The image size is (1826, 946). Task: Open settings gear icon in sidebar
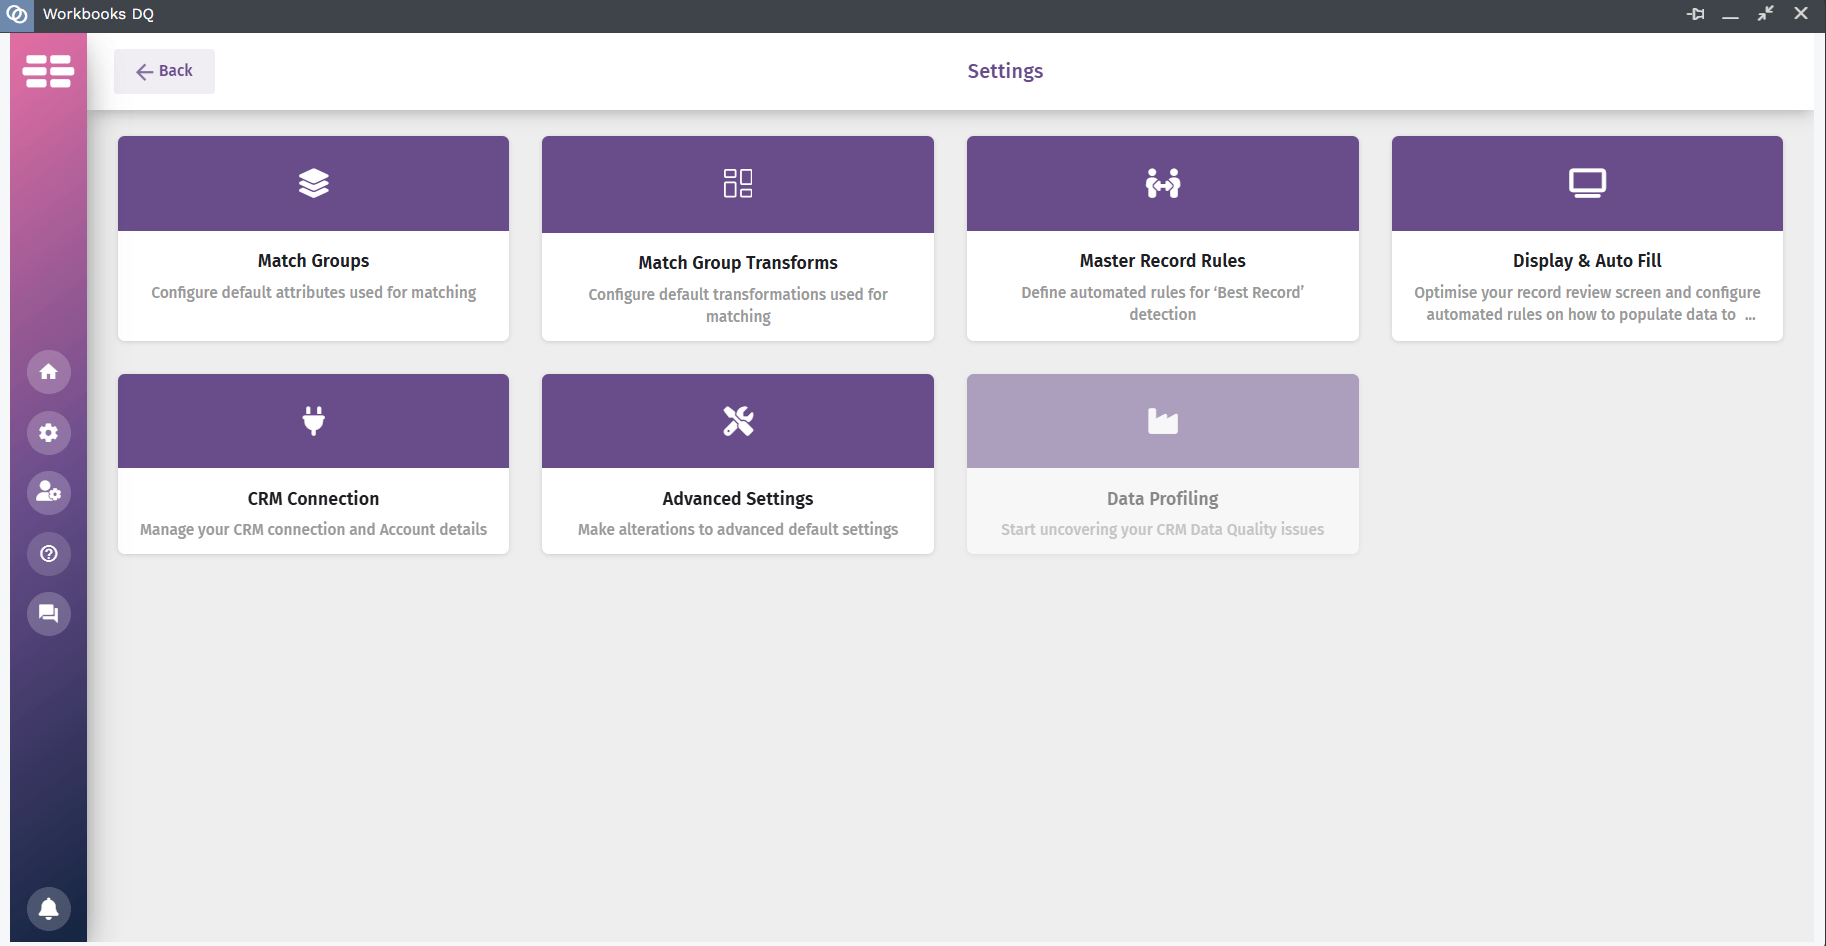click(x=48, y=433)
